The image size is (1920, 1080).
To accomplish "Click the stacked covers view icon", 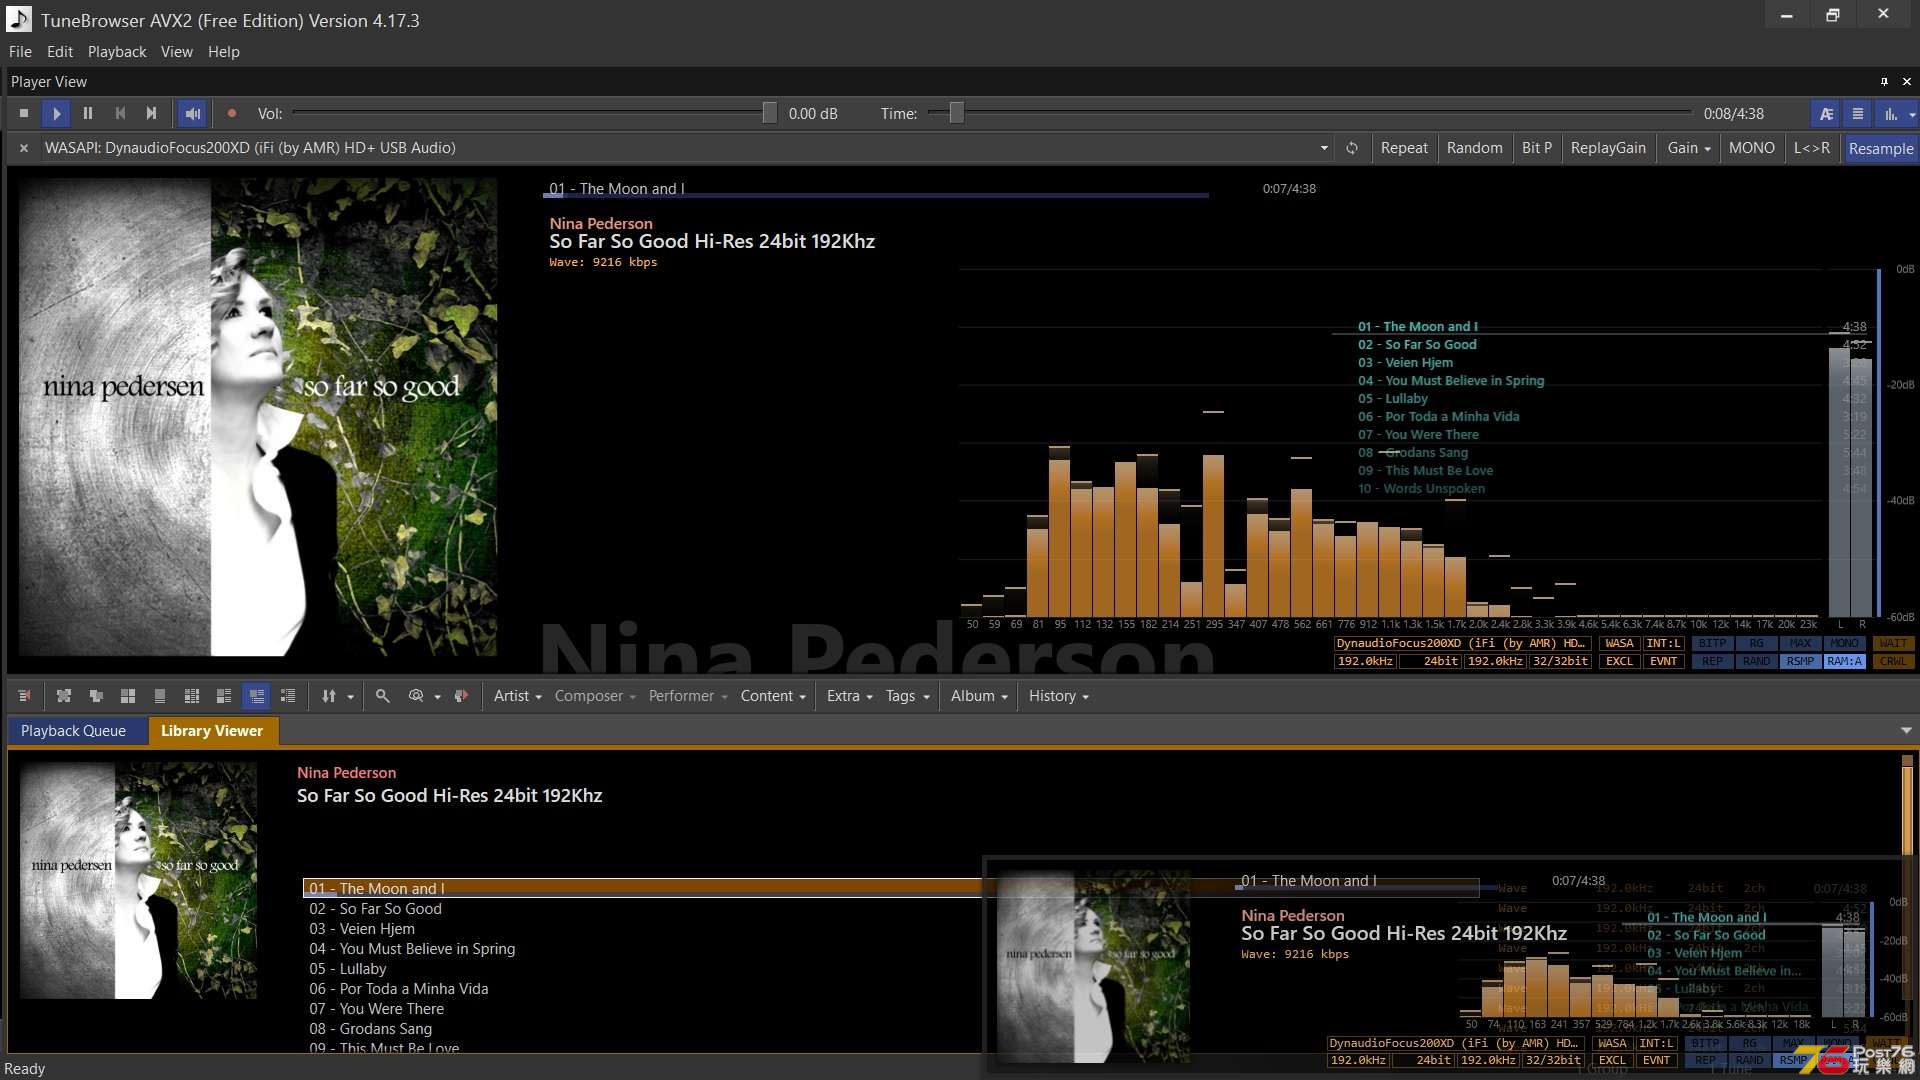I will pyautogui.click(x=96, y=696).
